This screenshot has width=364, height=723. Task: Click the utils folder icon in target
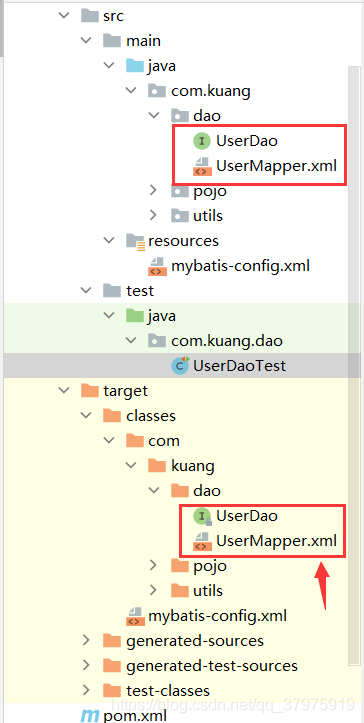[x=180, y=590]
